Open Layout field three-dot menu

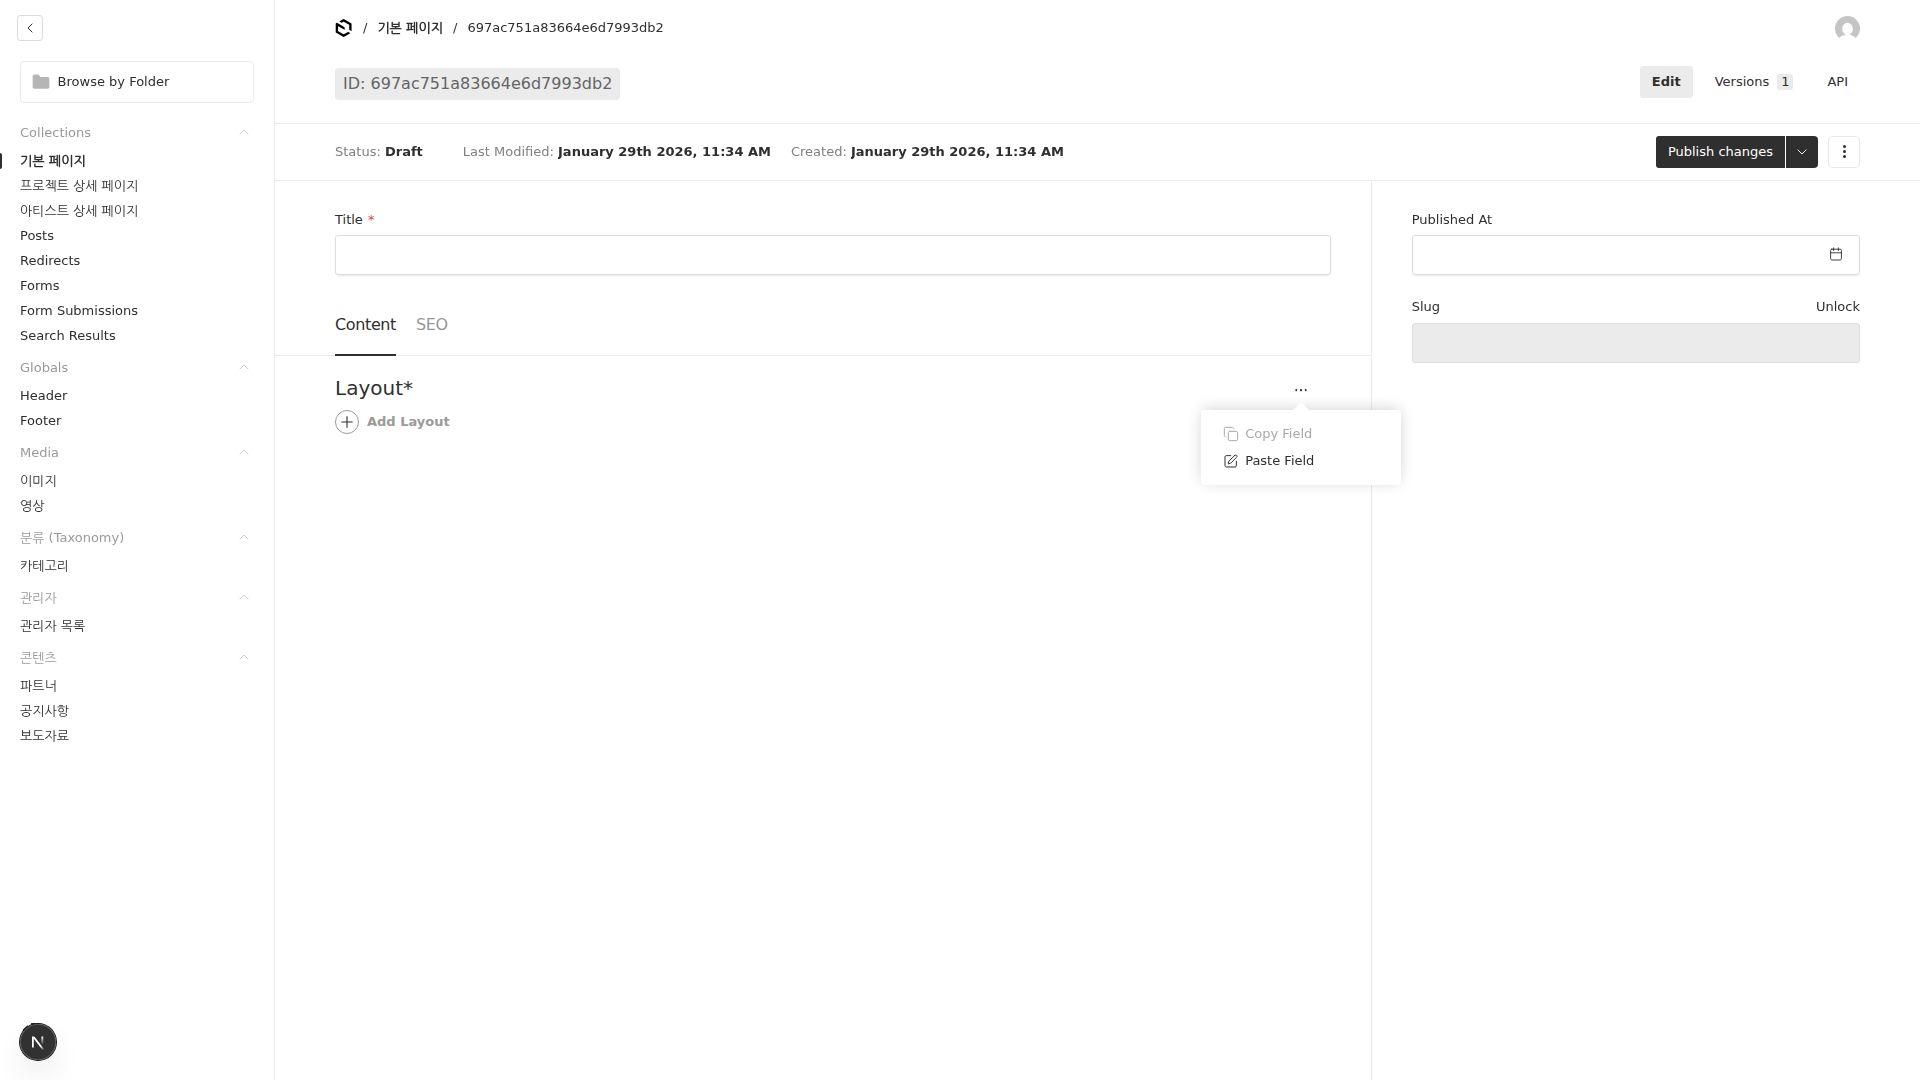(x=1300, y=390)
